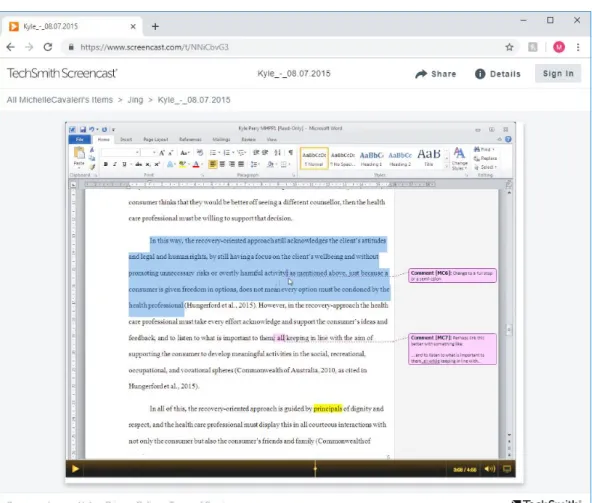Screen dimensions: 592x503
Task: Click the Sort icon in Paragraph group
Action: coord(278,153)
